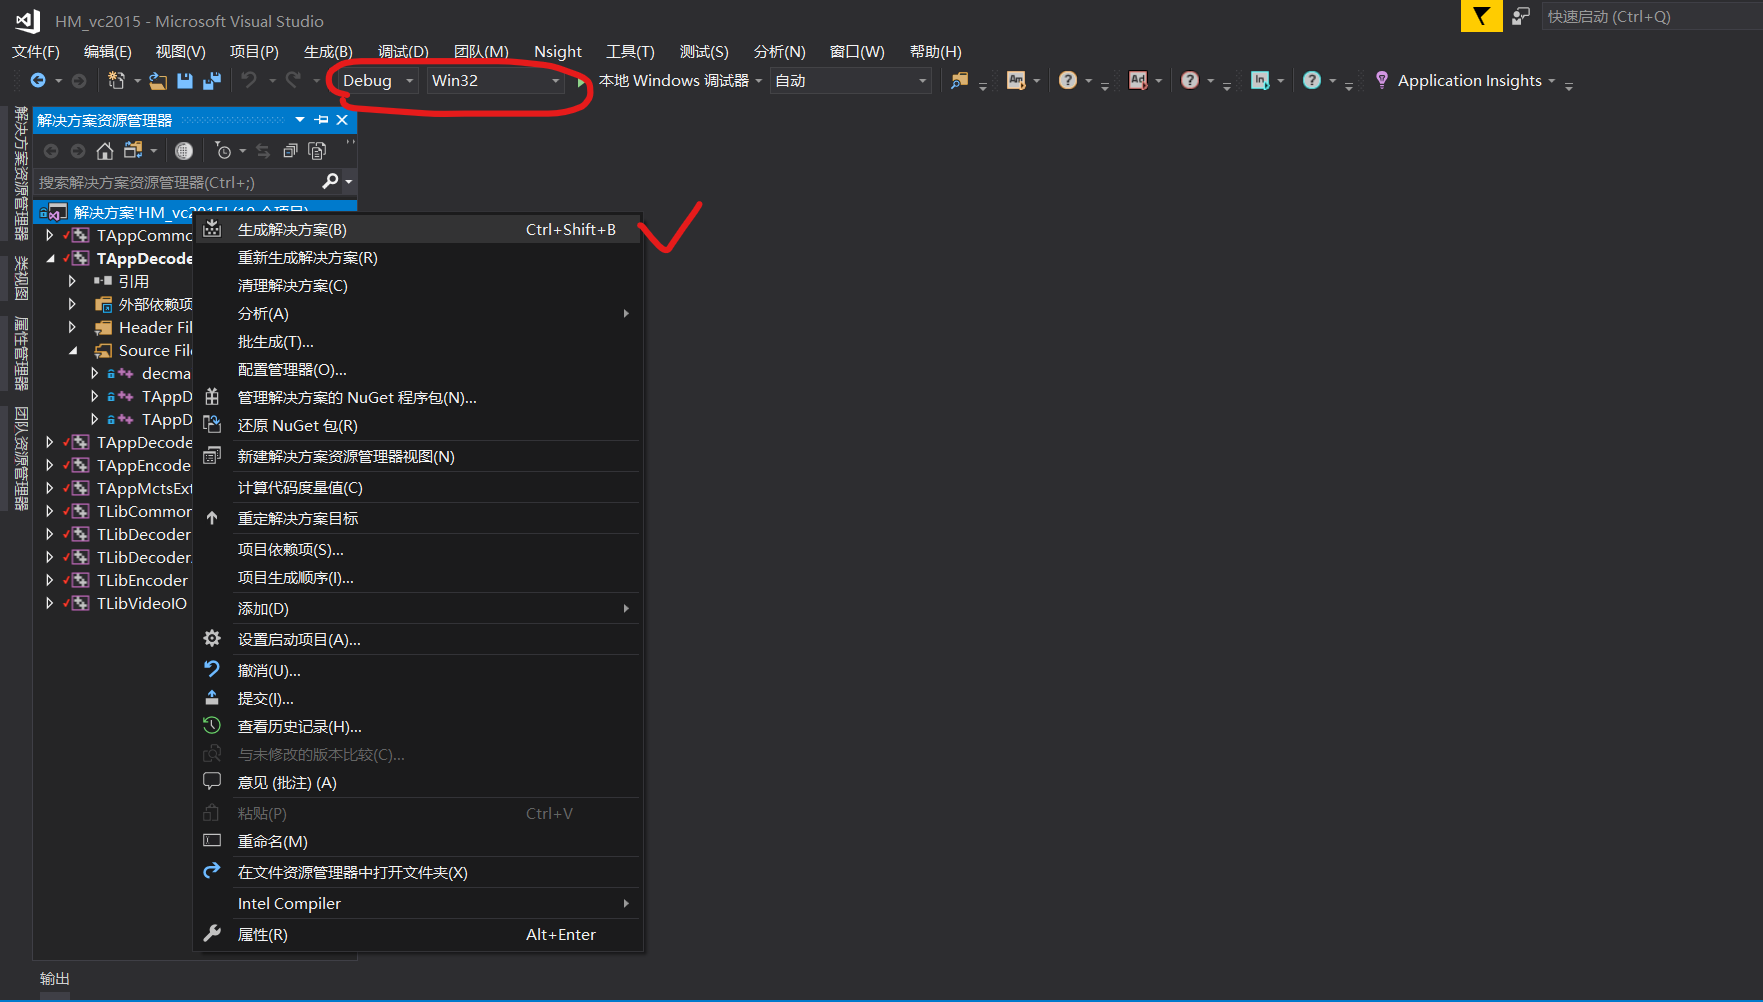Image resolution: width=1763 pixels, height=1002 pixels.
Task: Click the 快速启动 (Ctrl+Q) search box
Action: coord(1652,16)
